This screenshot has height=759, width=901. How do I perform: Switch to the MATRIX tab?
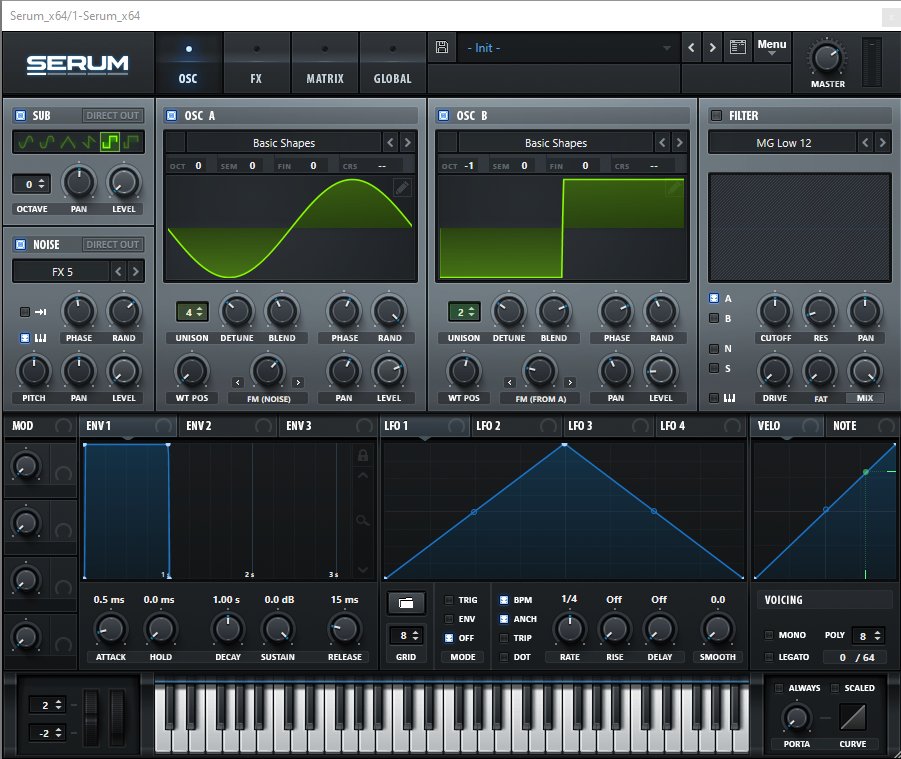(325, 63)
